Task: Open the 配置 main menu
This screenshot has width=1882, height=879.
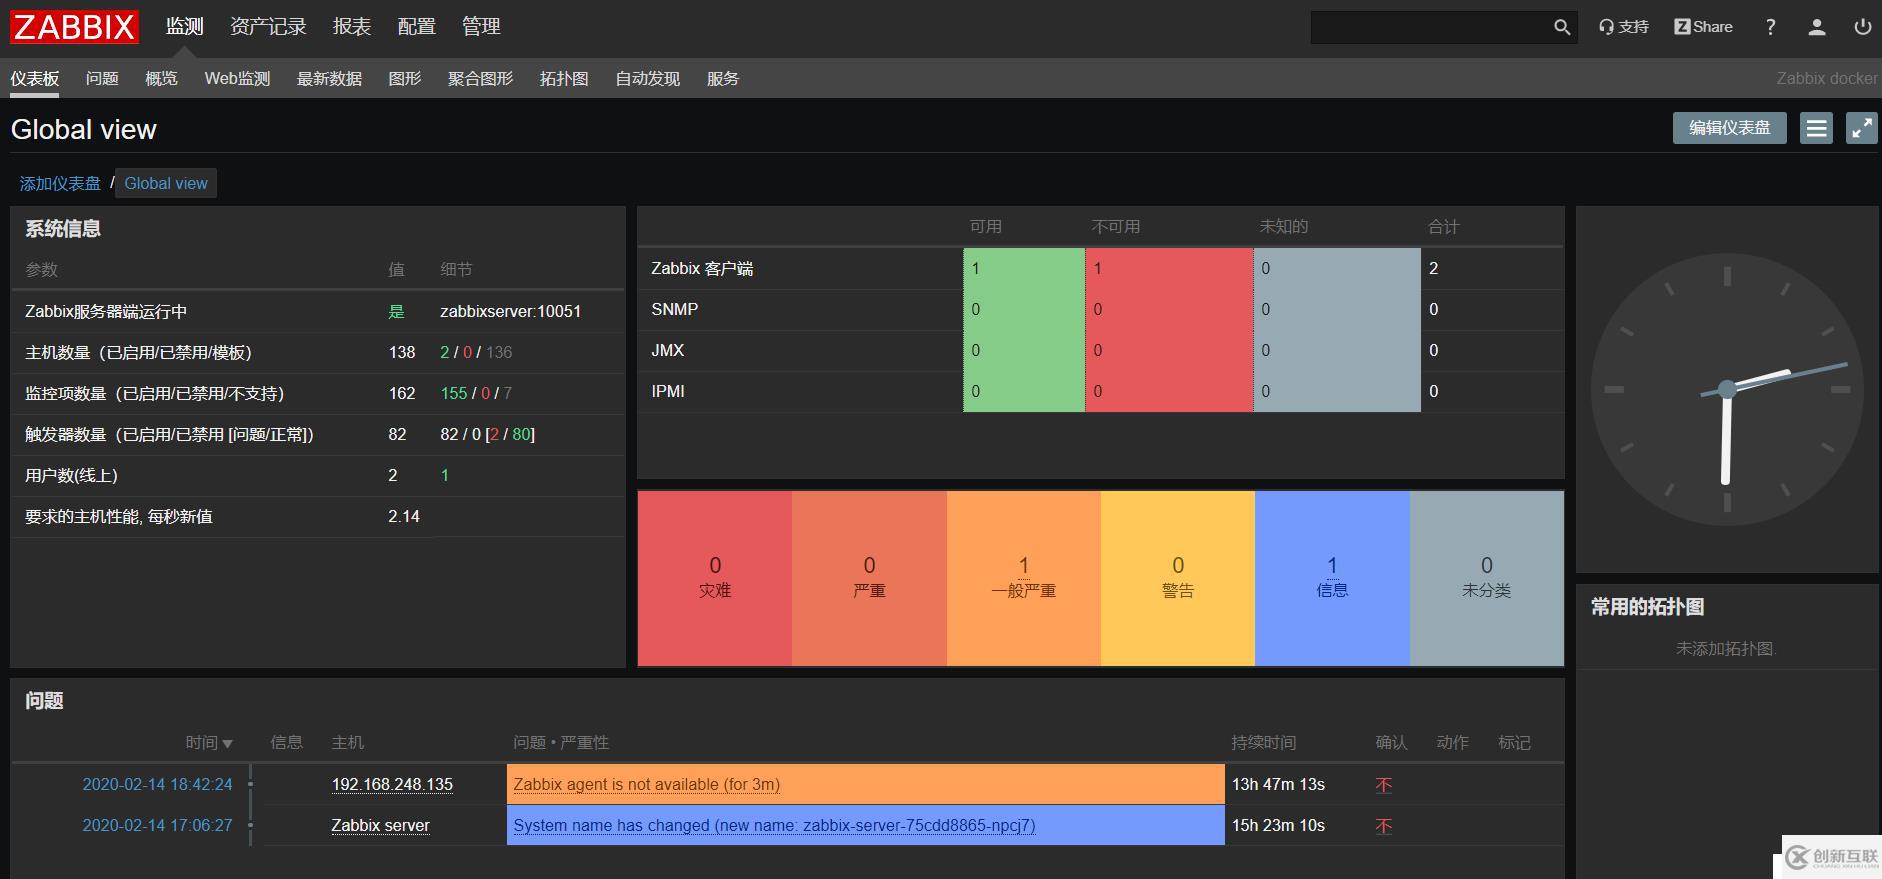Action: tap(417, 27)
